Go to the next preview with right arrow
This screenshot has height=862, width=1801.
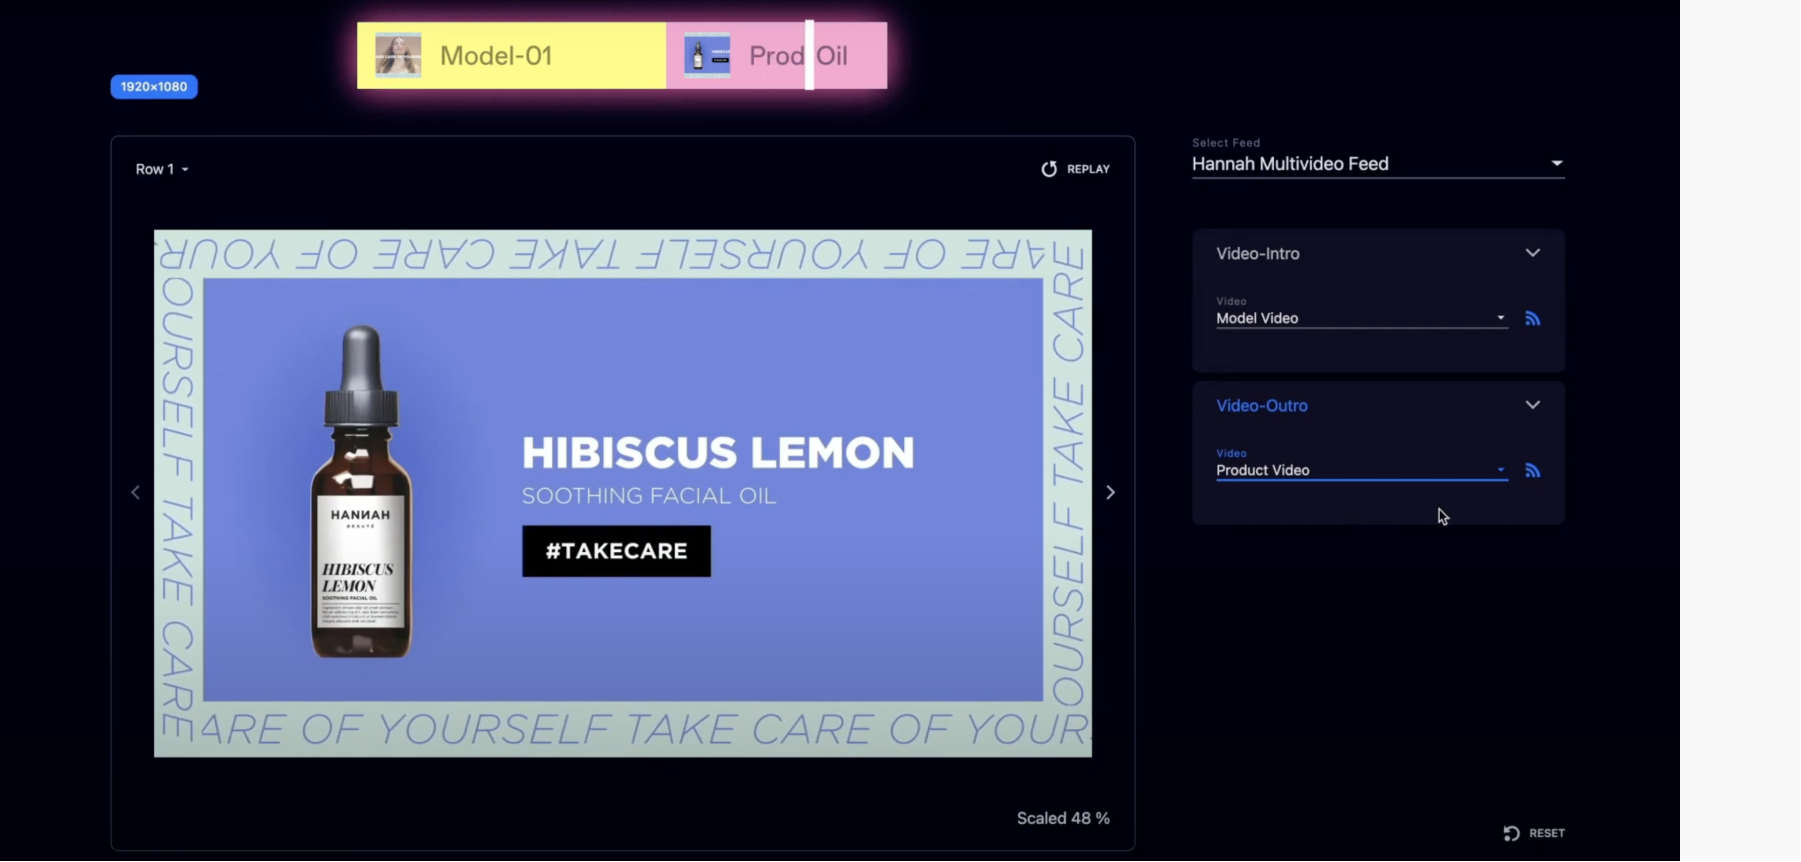[x=1110, y=492]
